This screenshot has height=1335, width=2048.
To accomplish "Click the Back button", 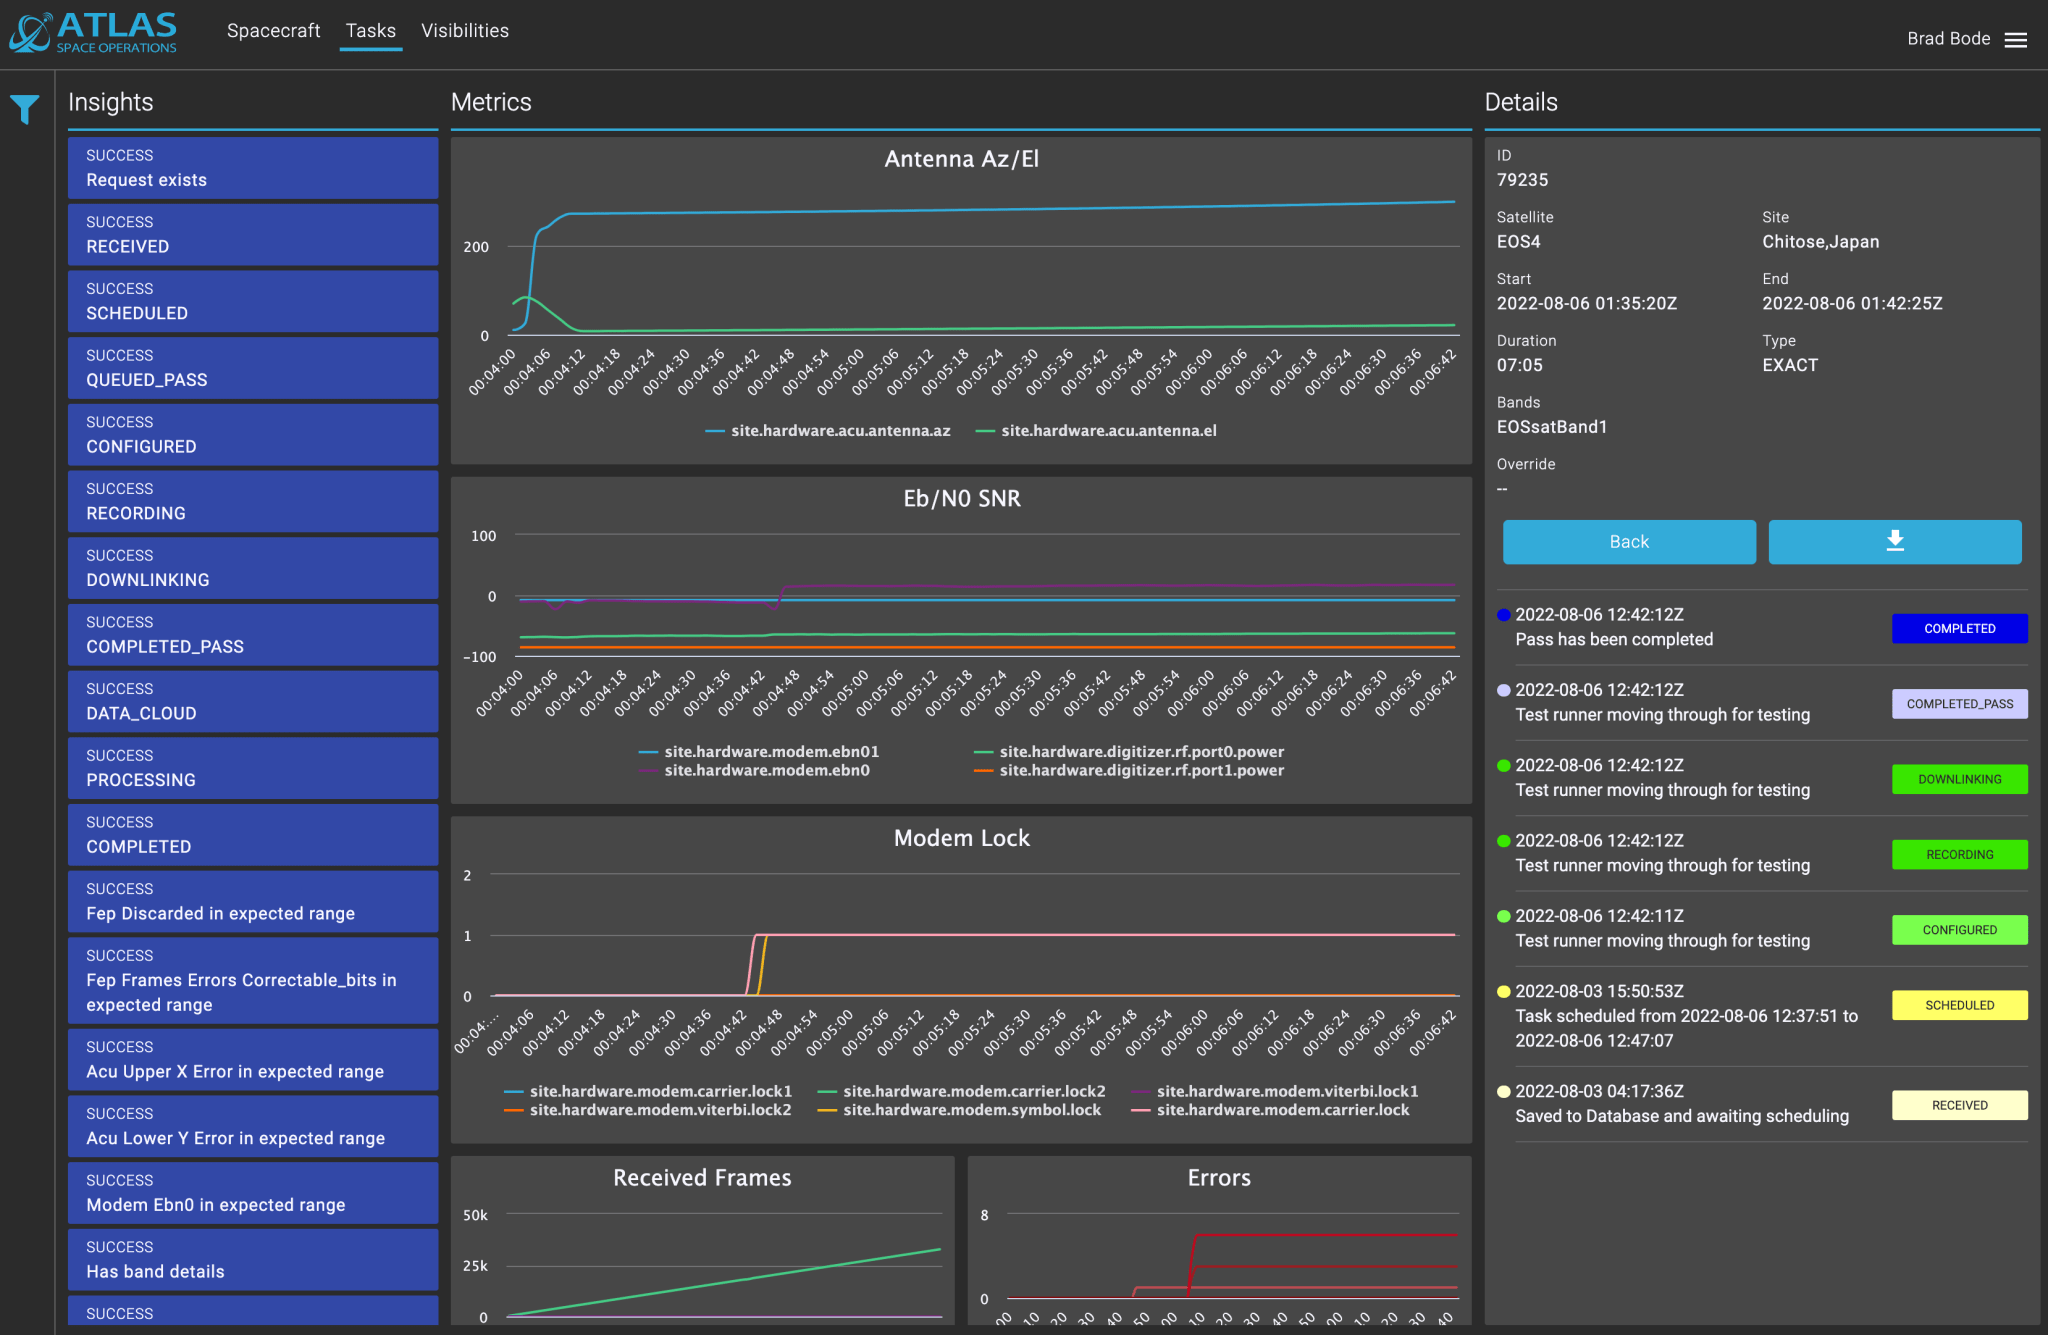I will pyautogui.click(x=1628, y=541).
